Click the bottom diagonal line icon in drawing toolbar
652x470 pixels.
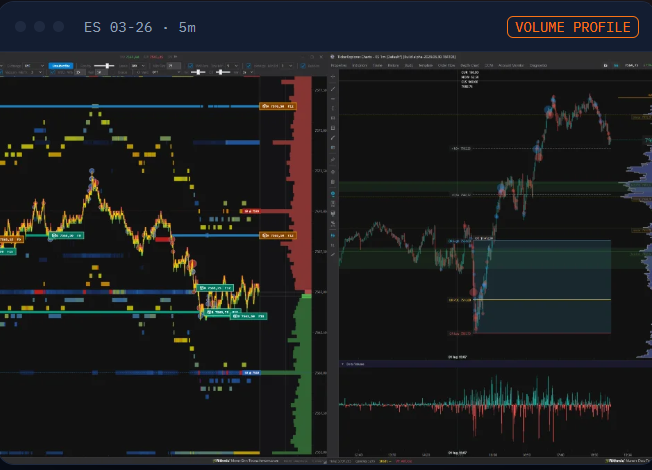[x=333, y=254]
